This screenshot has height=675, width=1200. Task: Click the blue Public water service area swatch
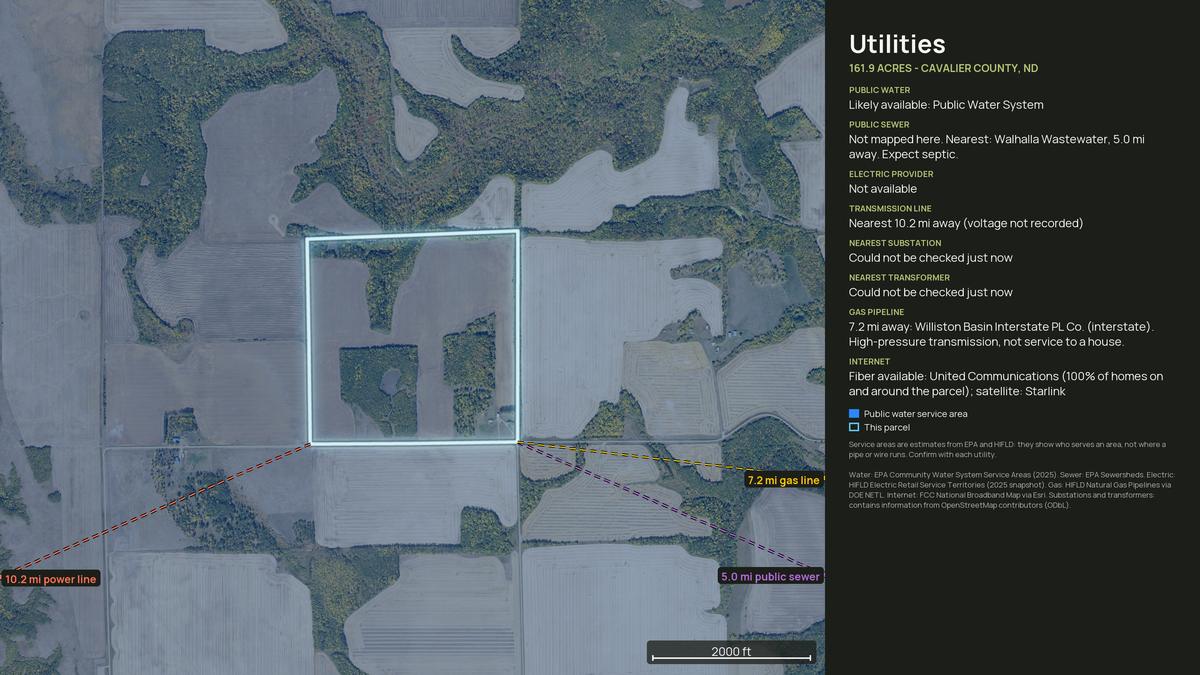[854, 413]
